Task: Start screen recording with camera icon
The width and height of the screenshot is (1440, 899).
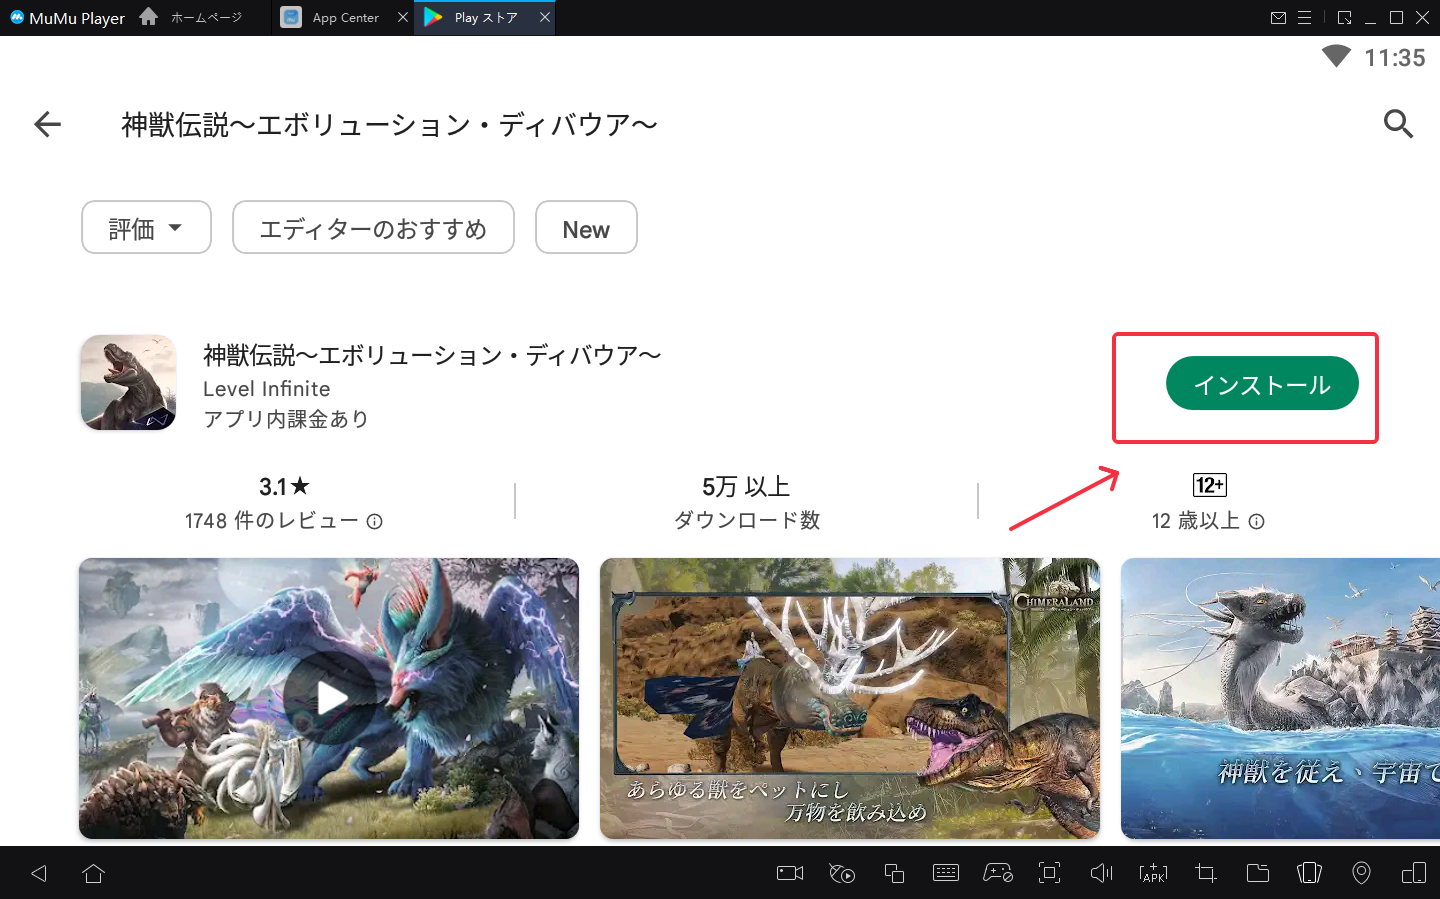Action: (790, 873)
